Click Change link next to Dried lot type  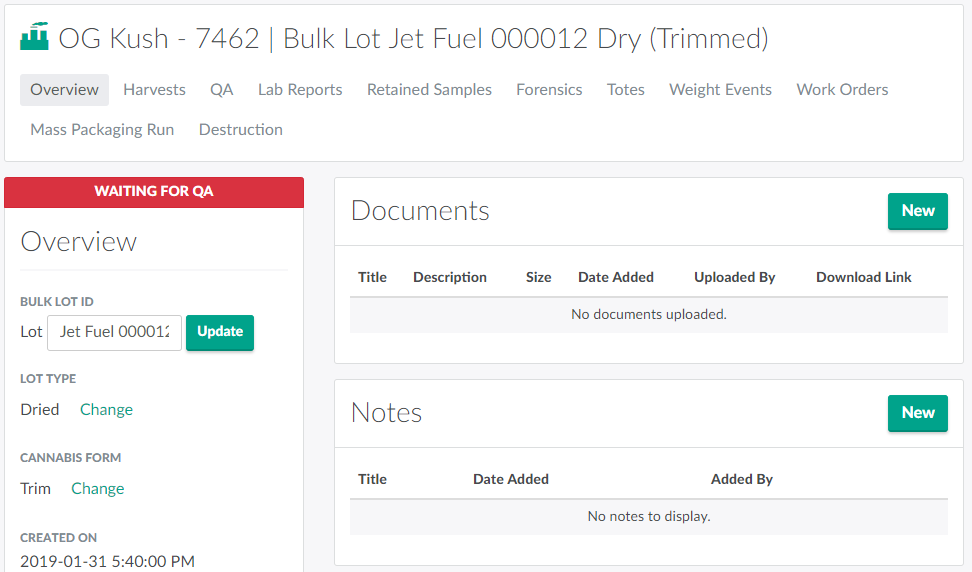pyautogui.click(x=106, y=410)
